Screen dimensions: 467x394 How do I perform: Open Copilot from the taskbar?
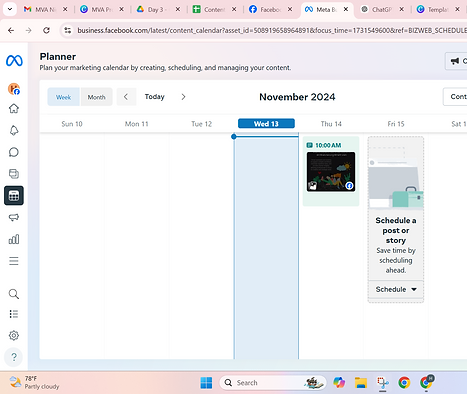339,383
